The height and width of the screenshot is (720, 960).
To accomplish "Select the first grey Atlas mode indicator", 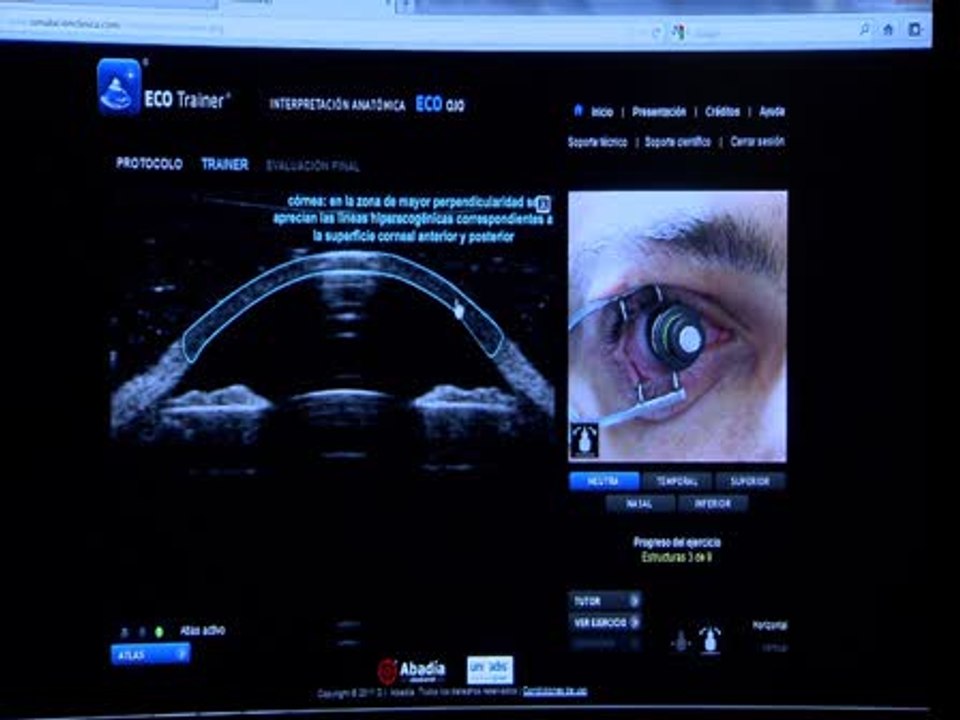I will click(x=124, y=632).
